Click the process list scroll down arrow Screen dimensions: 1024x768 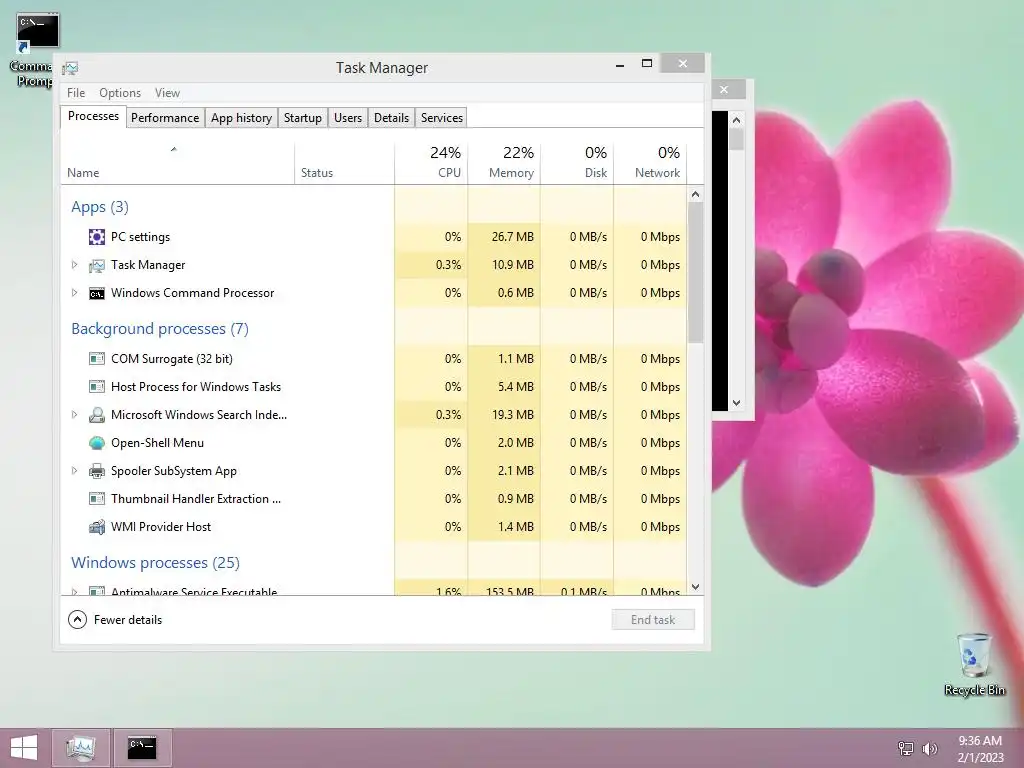click(696, 587)
